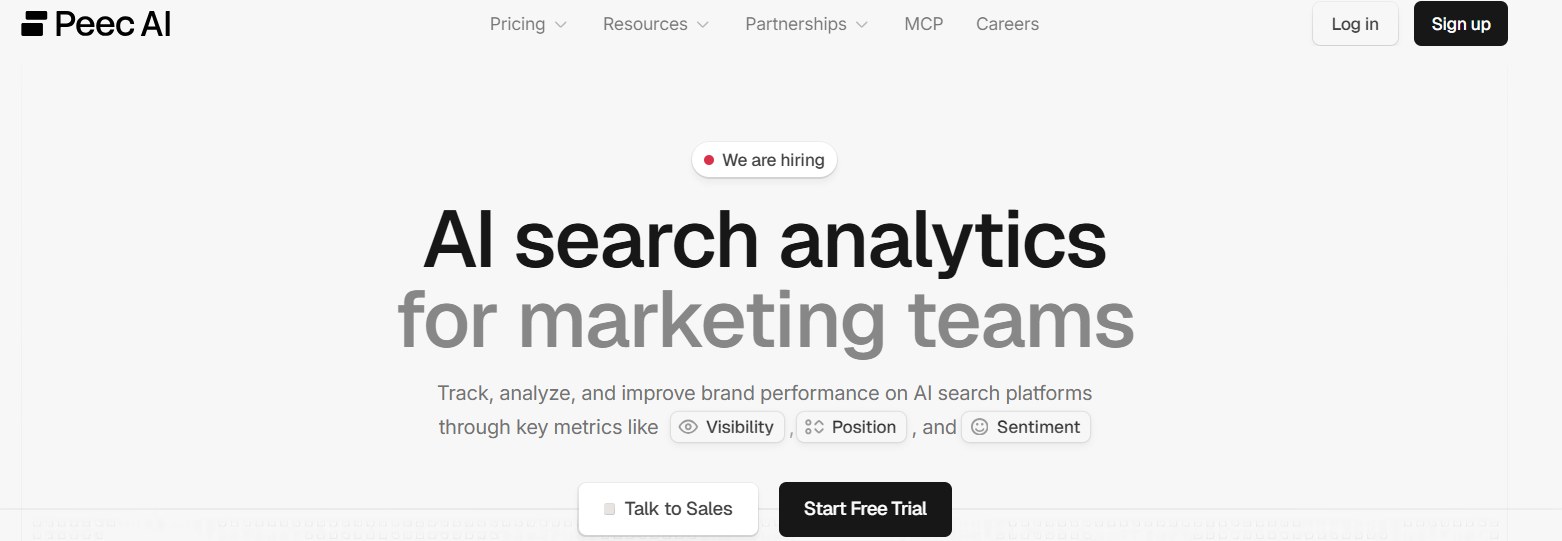1562x541 pixels.
Task: Click the red dot in hiring badge
Action: click(x=709, y=160)
